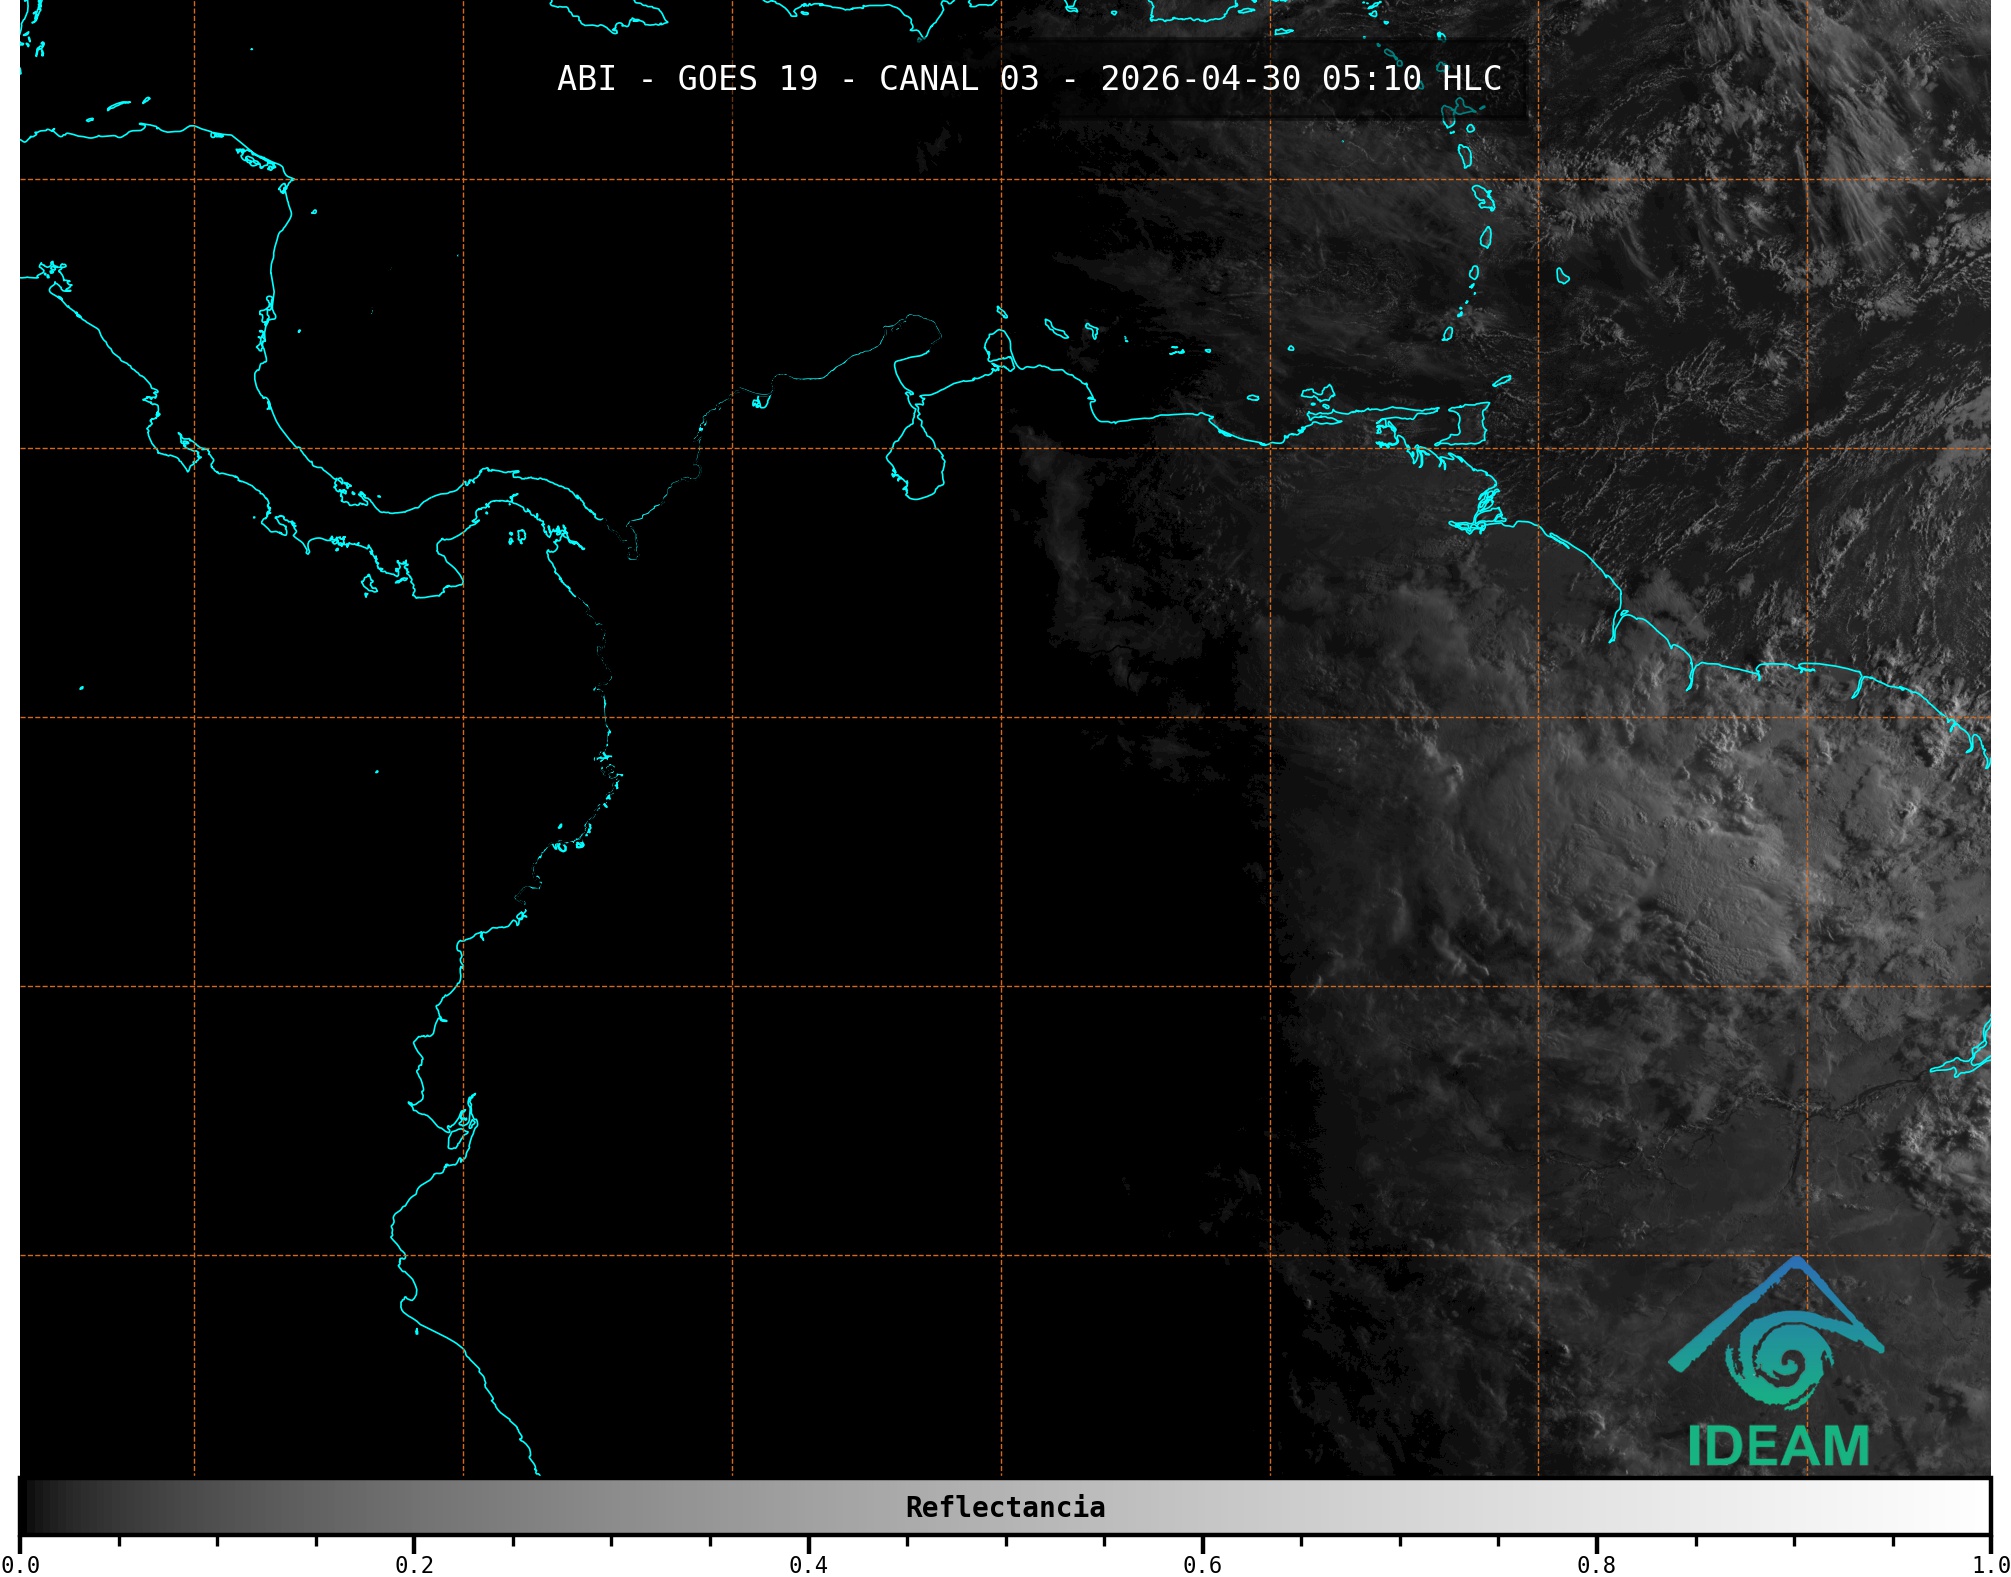
Task: Click the Reflectancia colorbar label
Action: coord(1005,1507)
